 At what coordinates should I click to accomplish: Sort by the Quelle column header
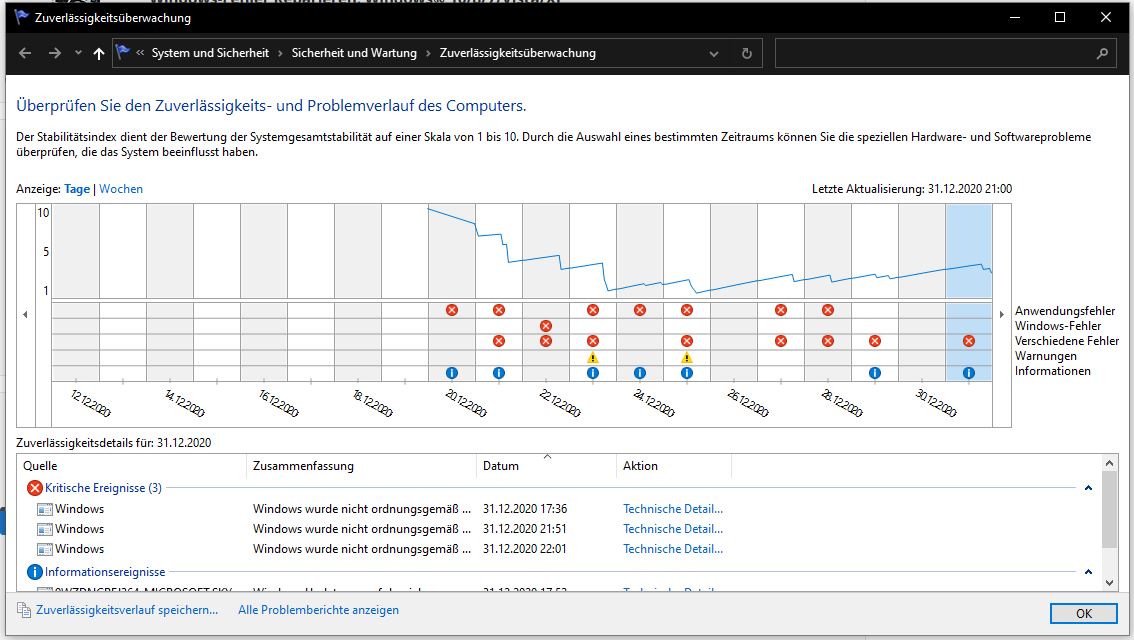pyautogui.click(x=133, y=466)
